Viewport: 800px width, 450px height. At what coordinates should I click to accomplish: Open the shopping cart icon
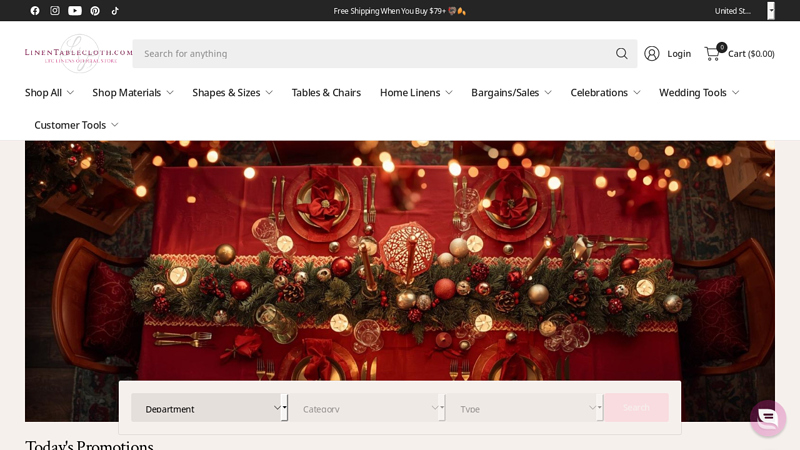(712, 54)
